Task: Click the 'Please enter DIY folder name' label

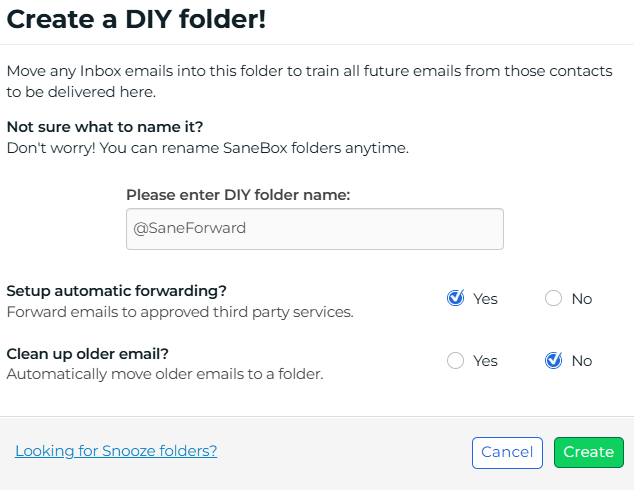Action: pos(238,195)
